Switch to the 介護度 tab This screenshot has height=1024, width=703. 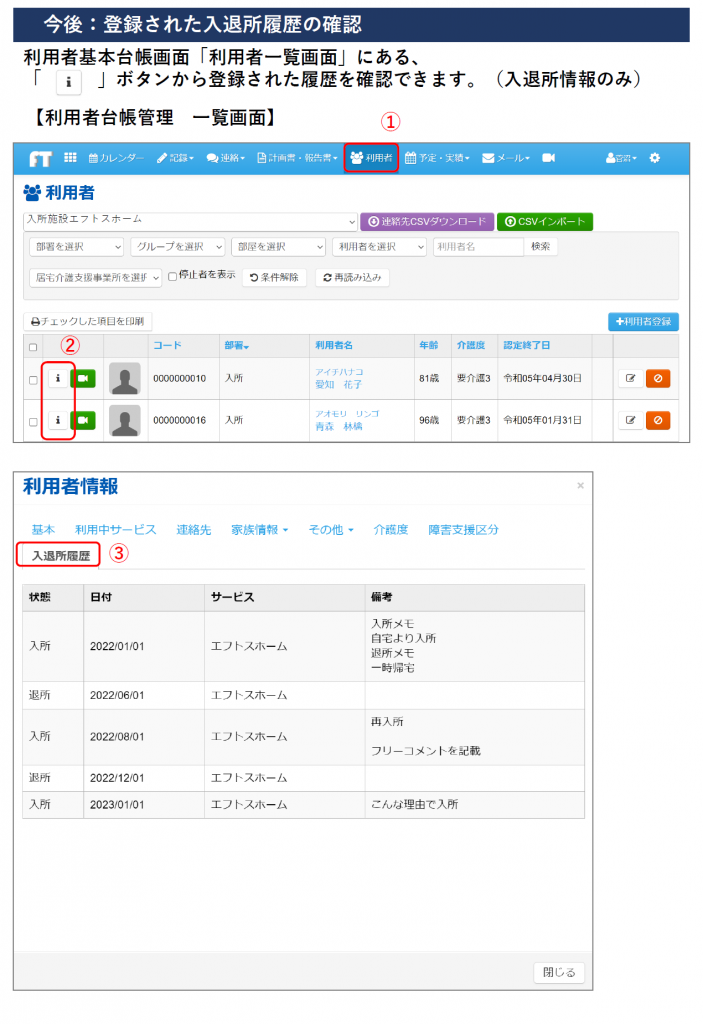tap(391, 530)
